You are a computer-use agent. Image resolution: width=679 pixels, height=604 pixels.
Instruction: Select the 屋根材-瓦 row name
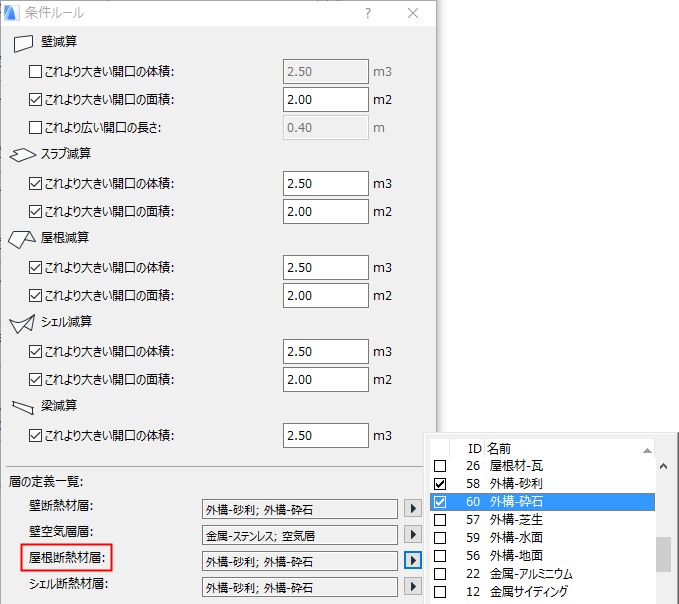tap(516, 466)
